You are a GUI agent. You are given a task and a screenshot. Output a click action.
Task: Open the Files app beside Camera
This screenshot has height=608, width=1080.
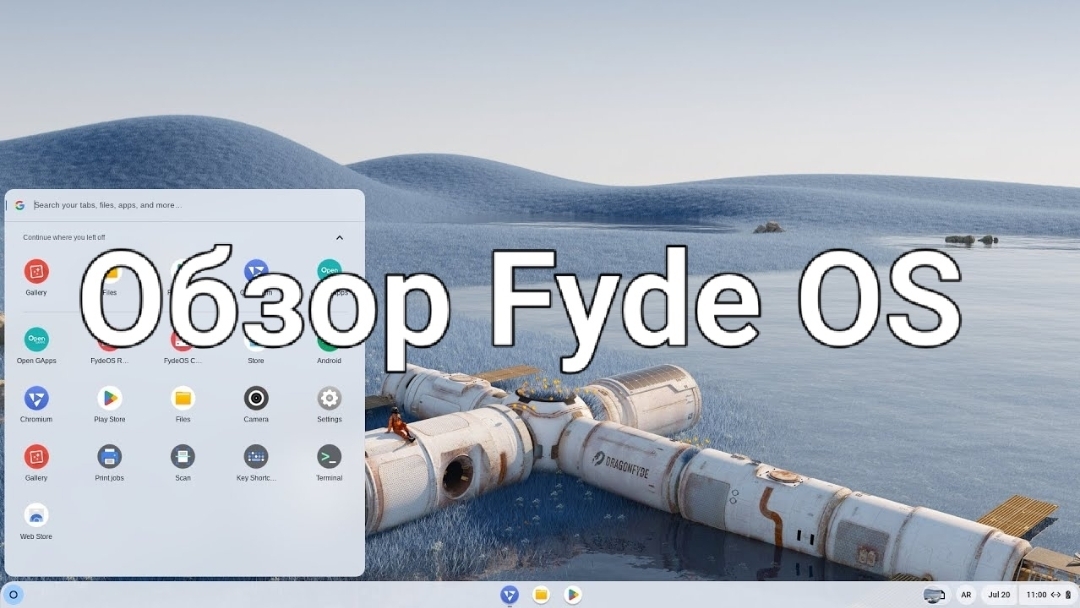[183, 404]
